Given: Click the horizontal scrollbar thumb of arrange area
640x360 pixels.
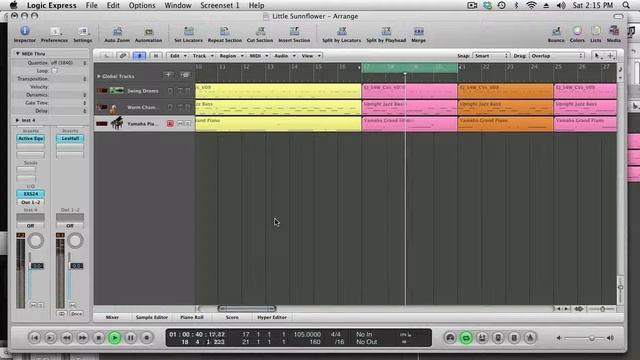Looking at the screenshot, I should tap(247, 309).
